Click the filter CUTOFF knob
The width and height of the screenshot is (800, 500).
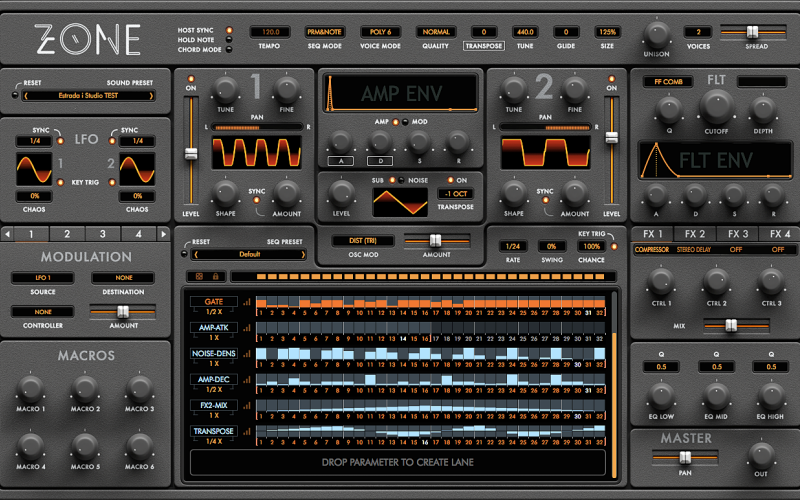pos(716,108)
